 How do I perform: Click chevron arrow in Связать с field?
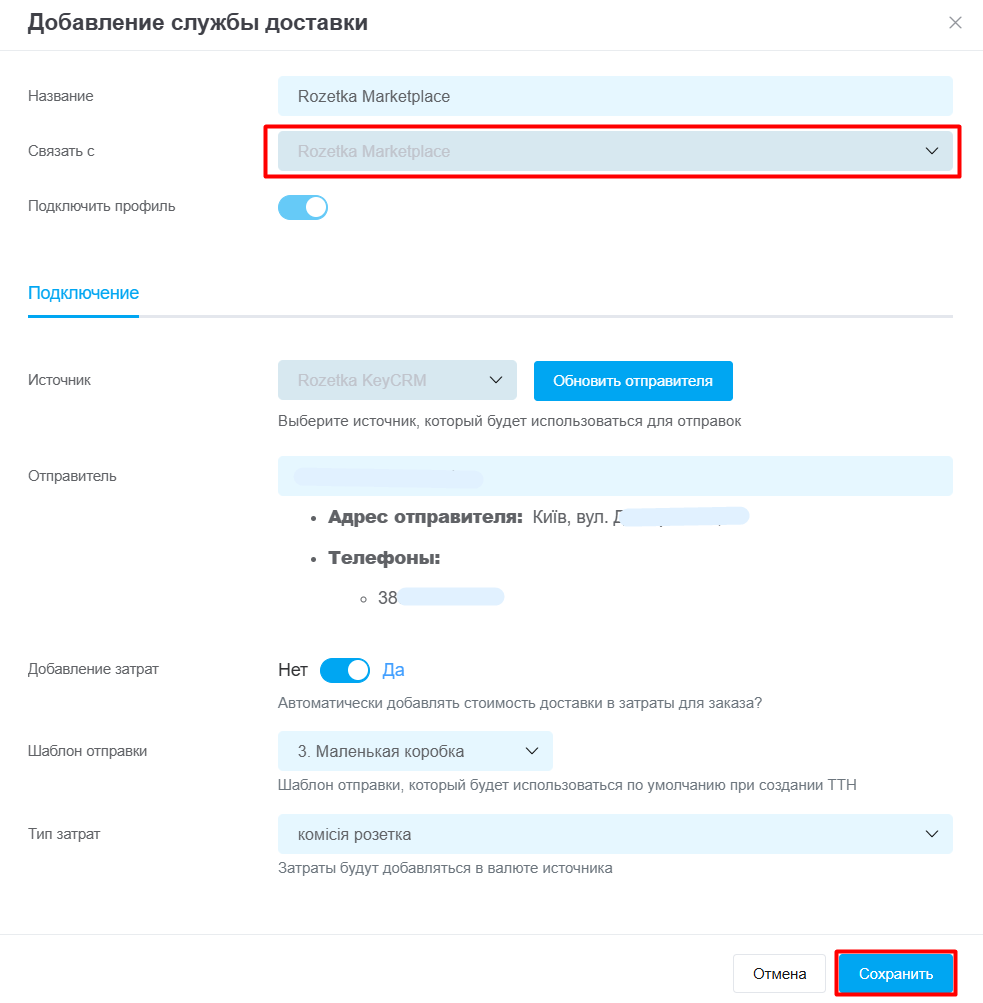point(932,151)
